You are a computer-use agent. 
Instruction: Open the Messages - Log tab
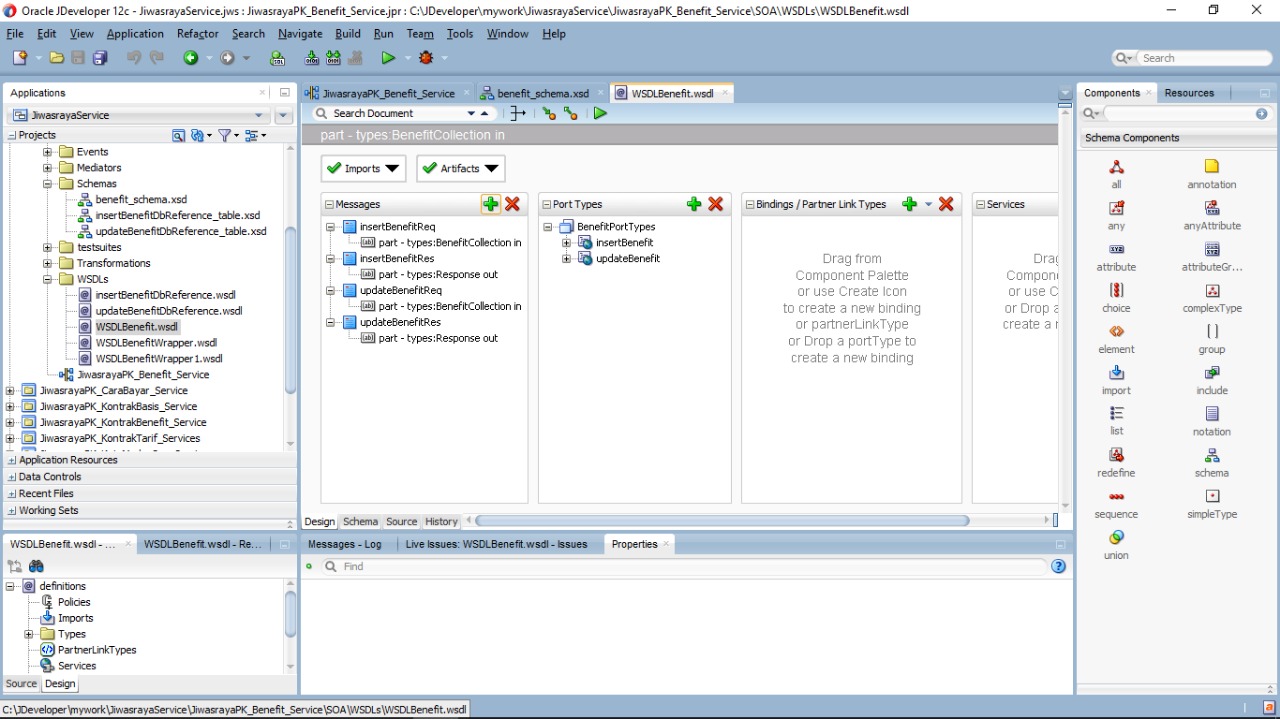pyautogui.click(x=345, y=544)
